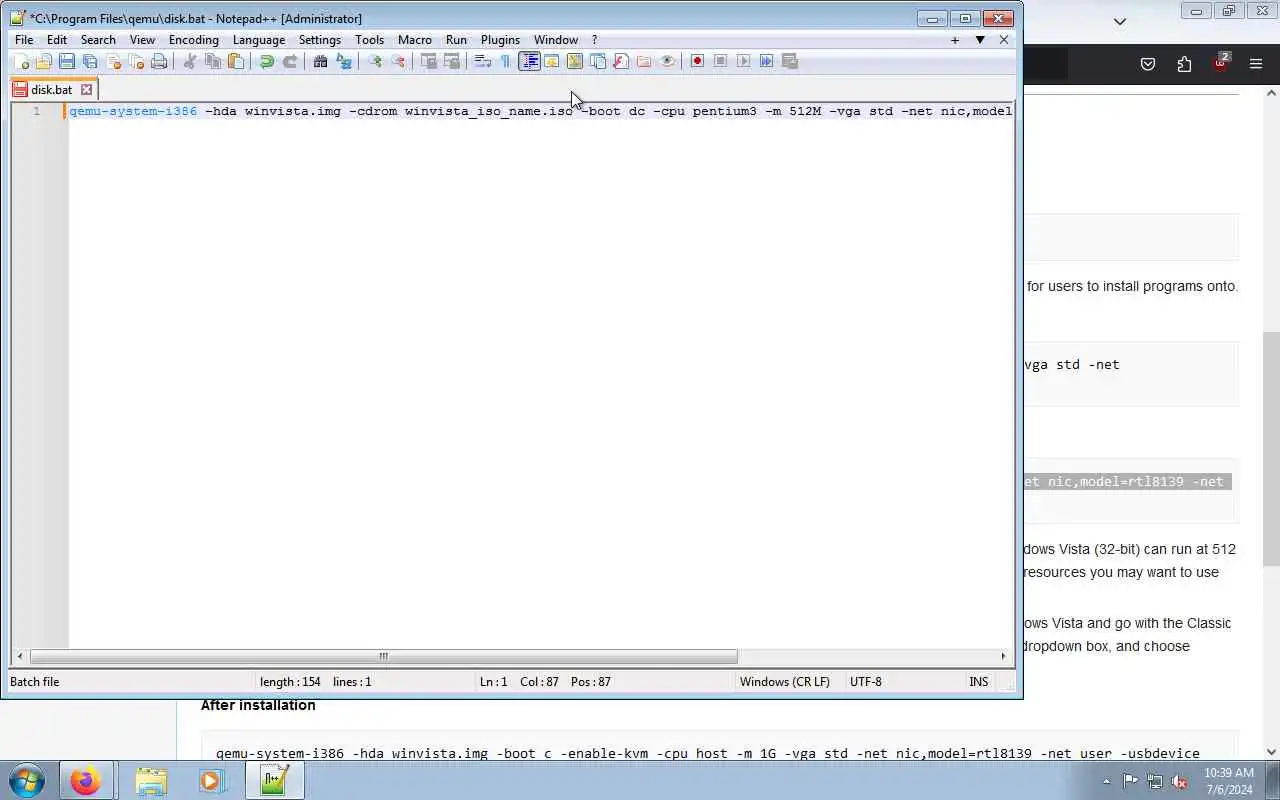Save disk.bat with the Save icon
The width and height of the screenshot is (1280, 800).
tap(67, 61)
